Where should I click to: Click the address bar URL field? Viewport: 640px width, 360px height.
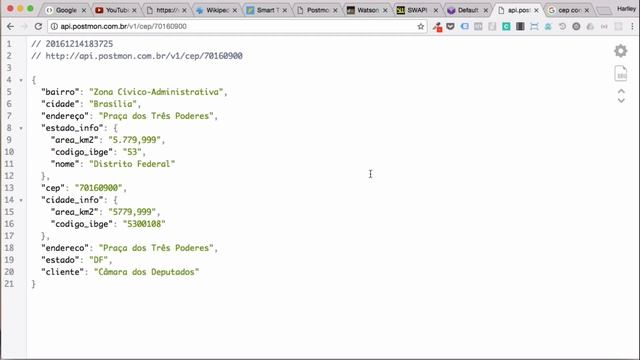click(x=237, y=27)
